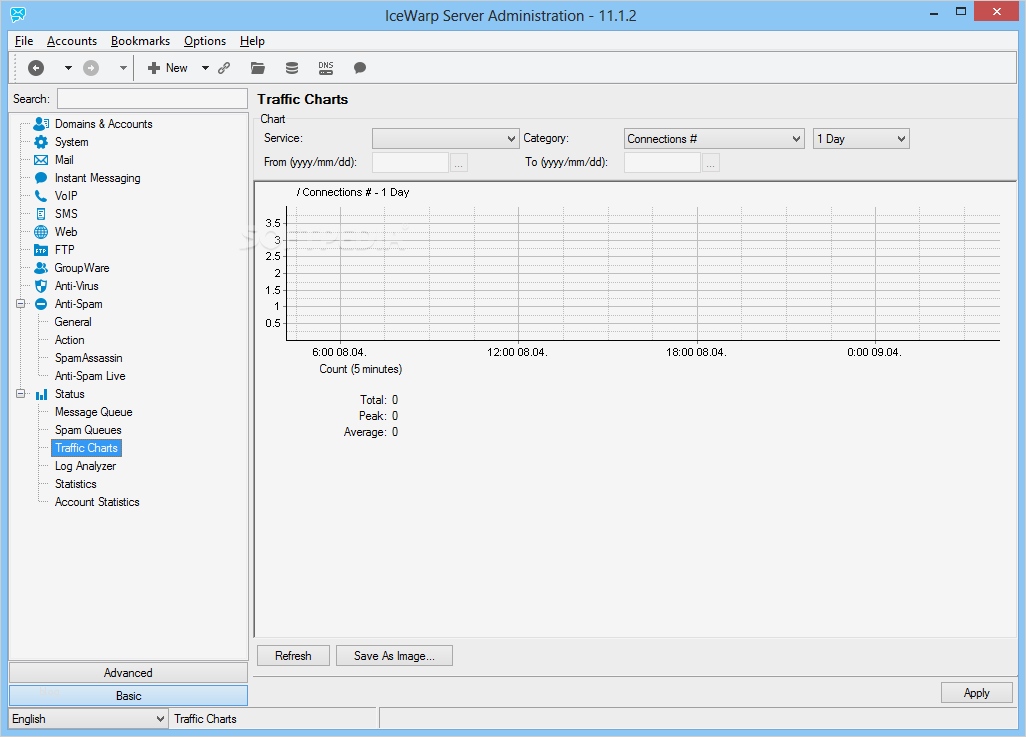Click the folder icon in toolbar
This screenshot has width=1026, height=737.
(x=258, y=68)
